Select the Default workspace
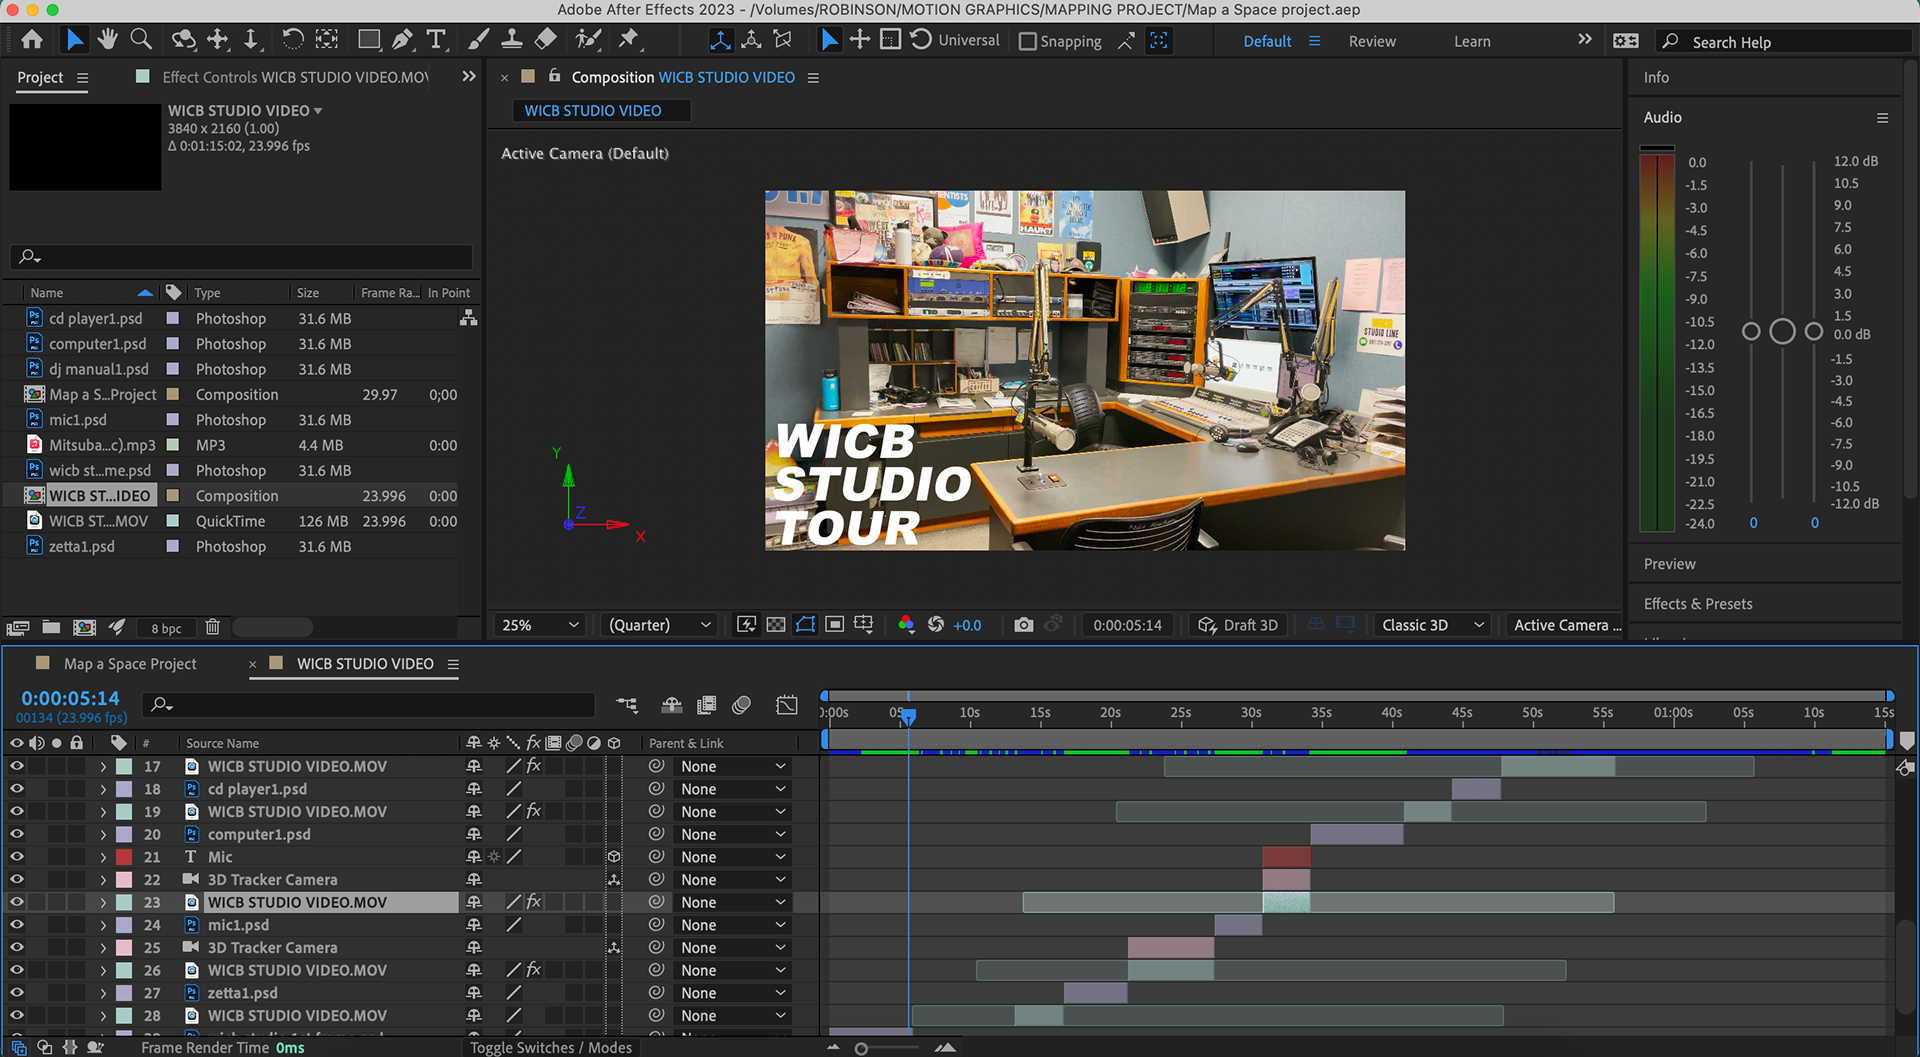Viewport: 1920px width, 1057px height. click(1267, 41)
